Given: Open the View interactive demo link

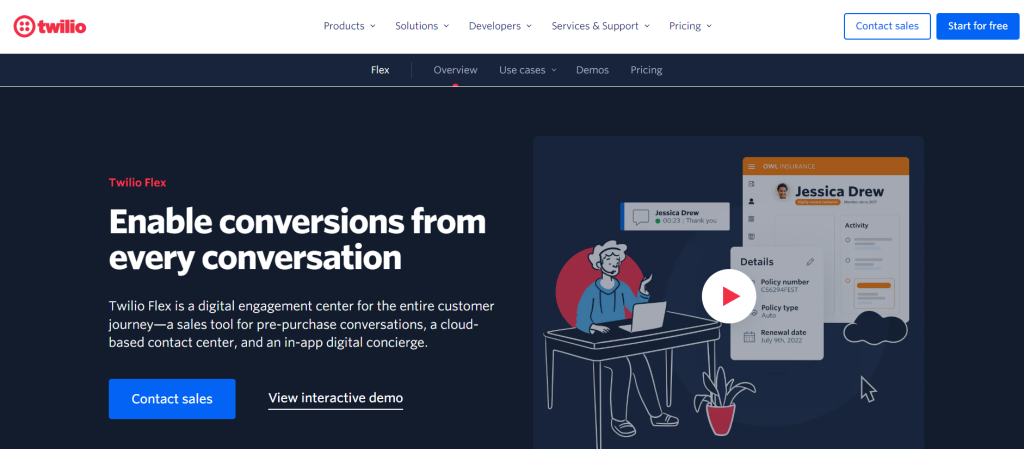Looking at the screenshot, I should pyautogui.click(x=336, y=398).
